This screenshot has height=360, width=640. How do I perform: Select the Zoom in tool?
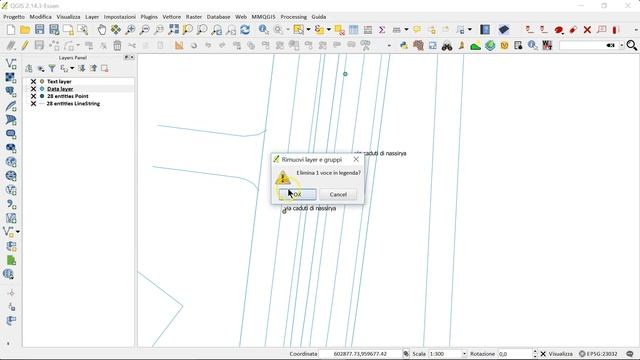click(x=130, y=29)
